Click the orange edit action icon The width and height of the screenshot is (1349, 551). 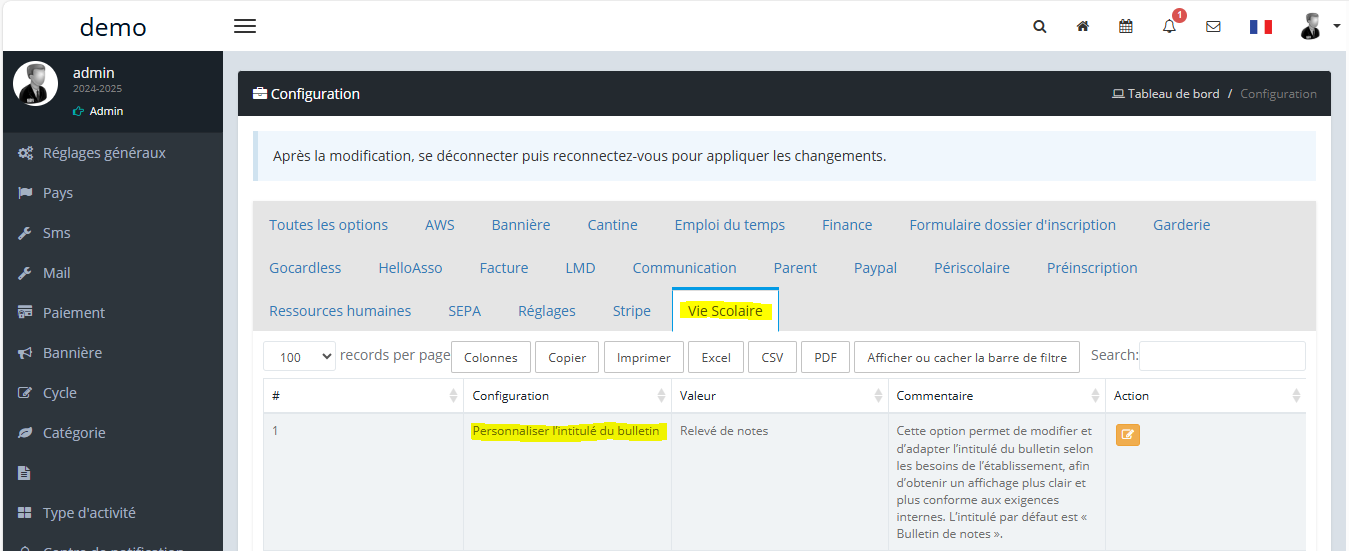click(x=1128, y=435)
